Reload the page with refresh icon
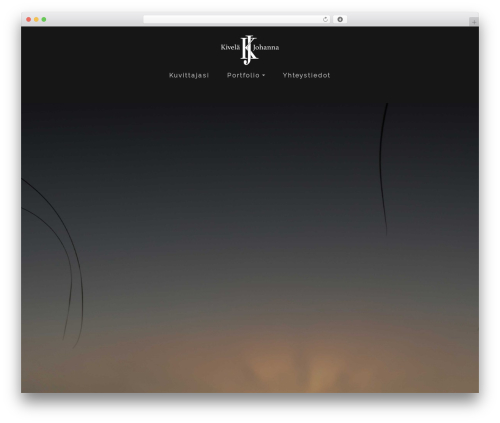The height and width of the screenshot is (423, 500). (325, 19)
